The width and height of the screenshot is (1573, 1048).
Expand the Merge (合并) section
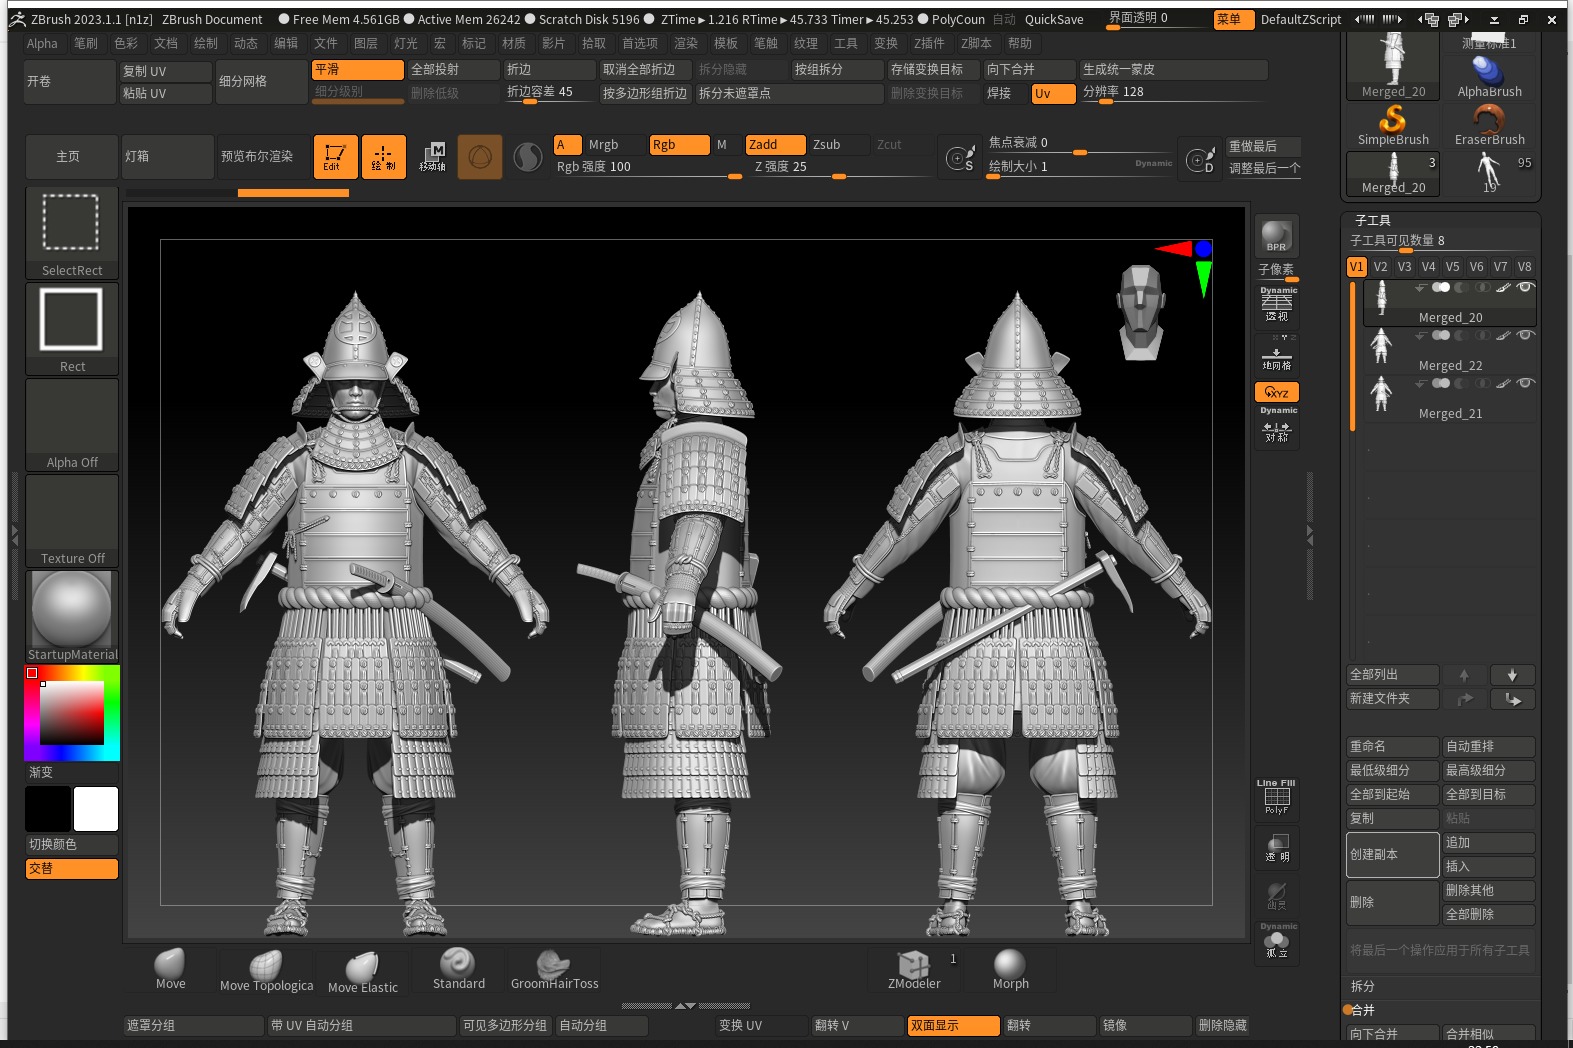point(1362,1010)
